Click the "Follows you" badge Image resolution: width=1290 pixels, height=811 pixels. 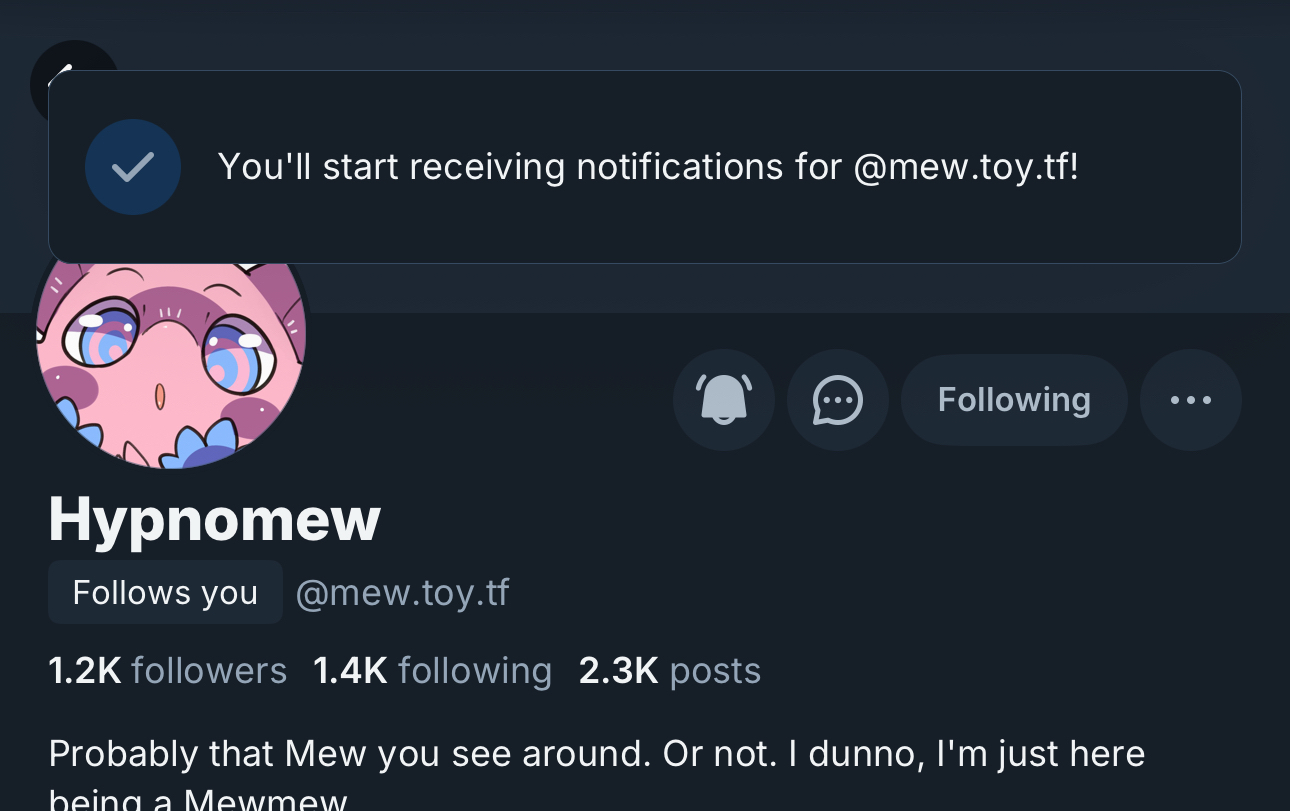pyautogui.click(x=165, y=593)
